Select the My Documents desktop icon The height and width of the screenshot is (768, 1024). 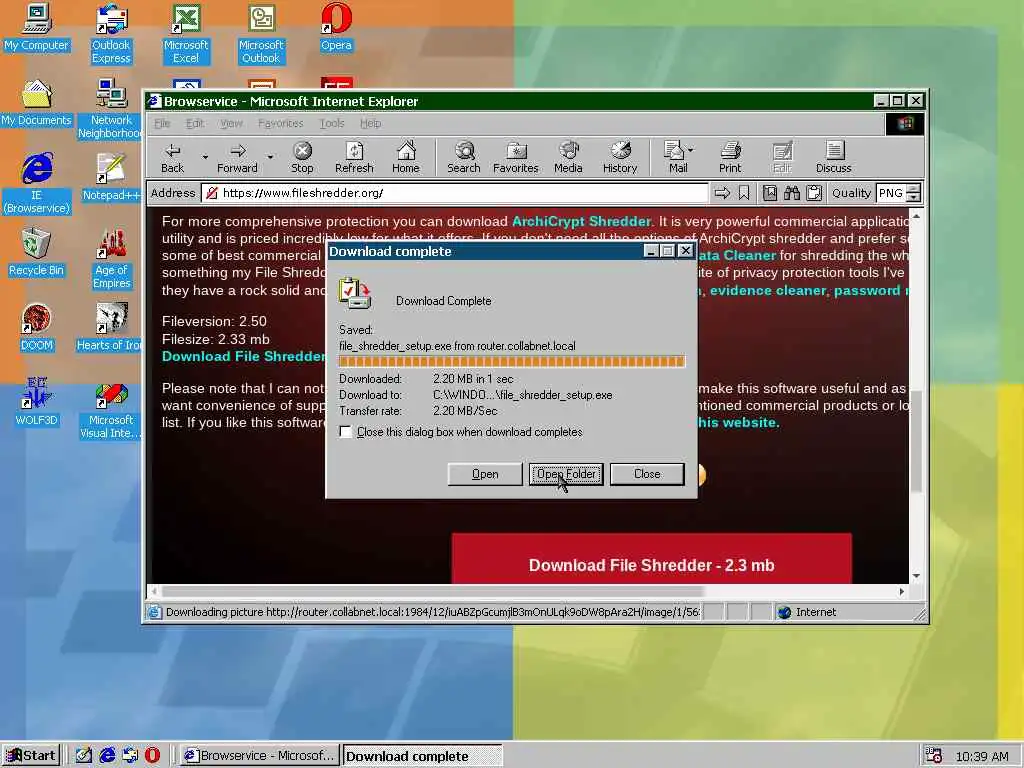tap(37, 103)
